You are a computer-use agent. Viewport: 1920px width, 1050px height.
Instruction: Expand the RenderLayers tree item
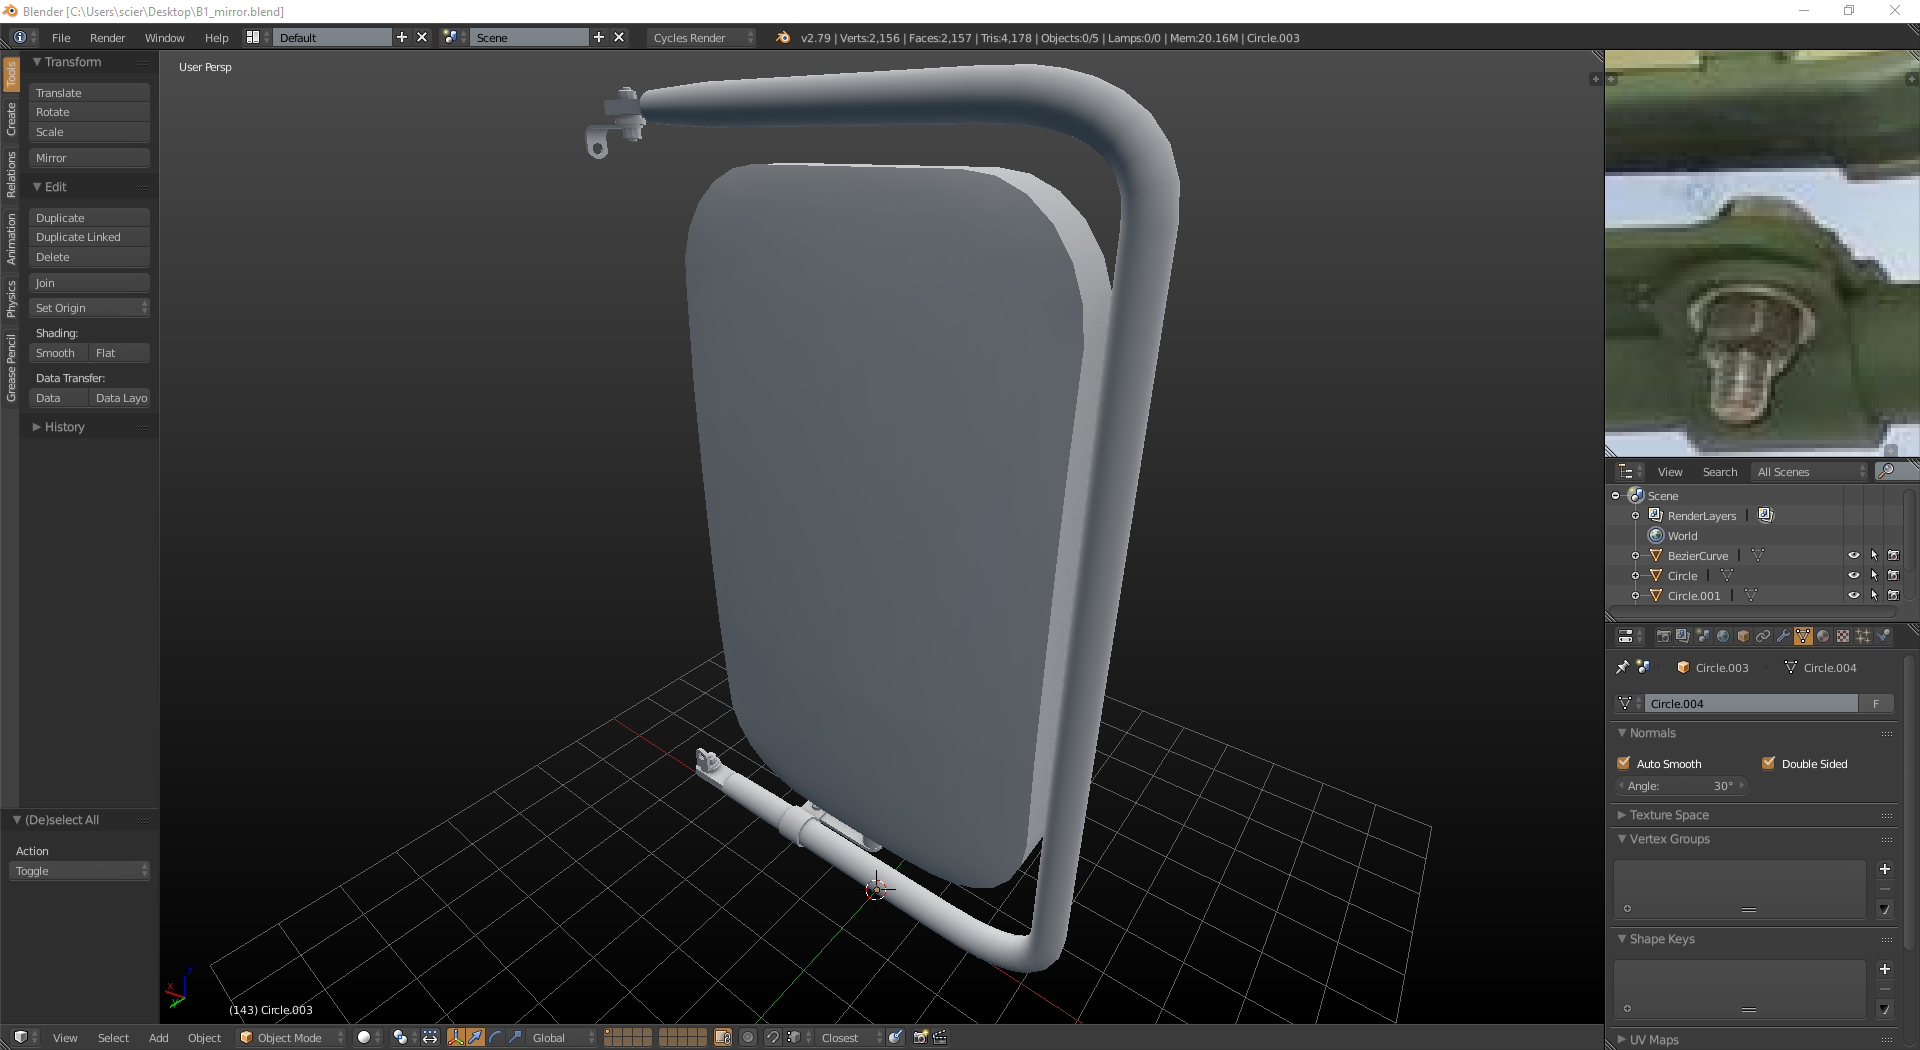pos(1636,516)
